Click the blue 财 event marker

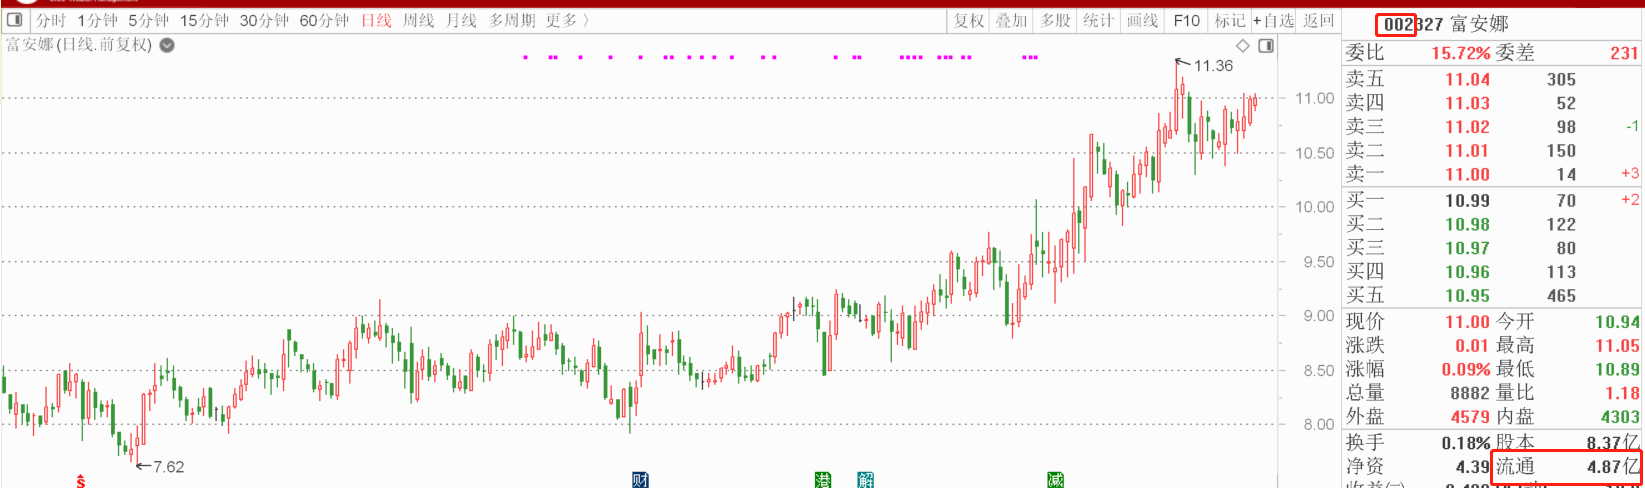(x=640, y=481)
